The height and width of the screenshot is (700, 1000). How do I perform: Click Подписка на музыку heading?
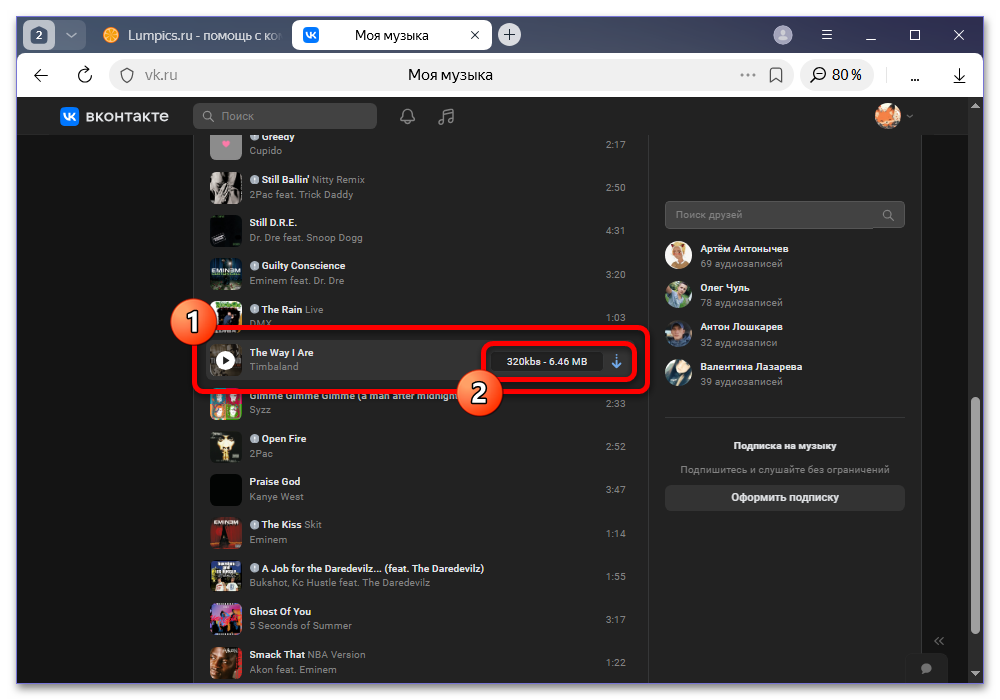pos(784,446)
